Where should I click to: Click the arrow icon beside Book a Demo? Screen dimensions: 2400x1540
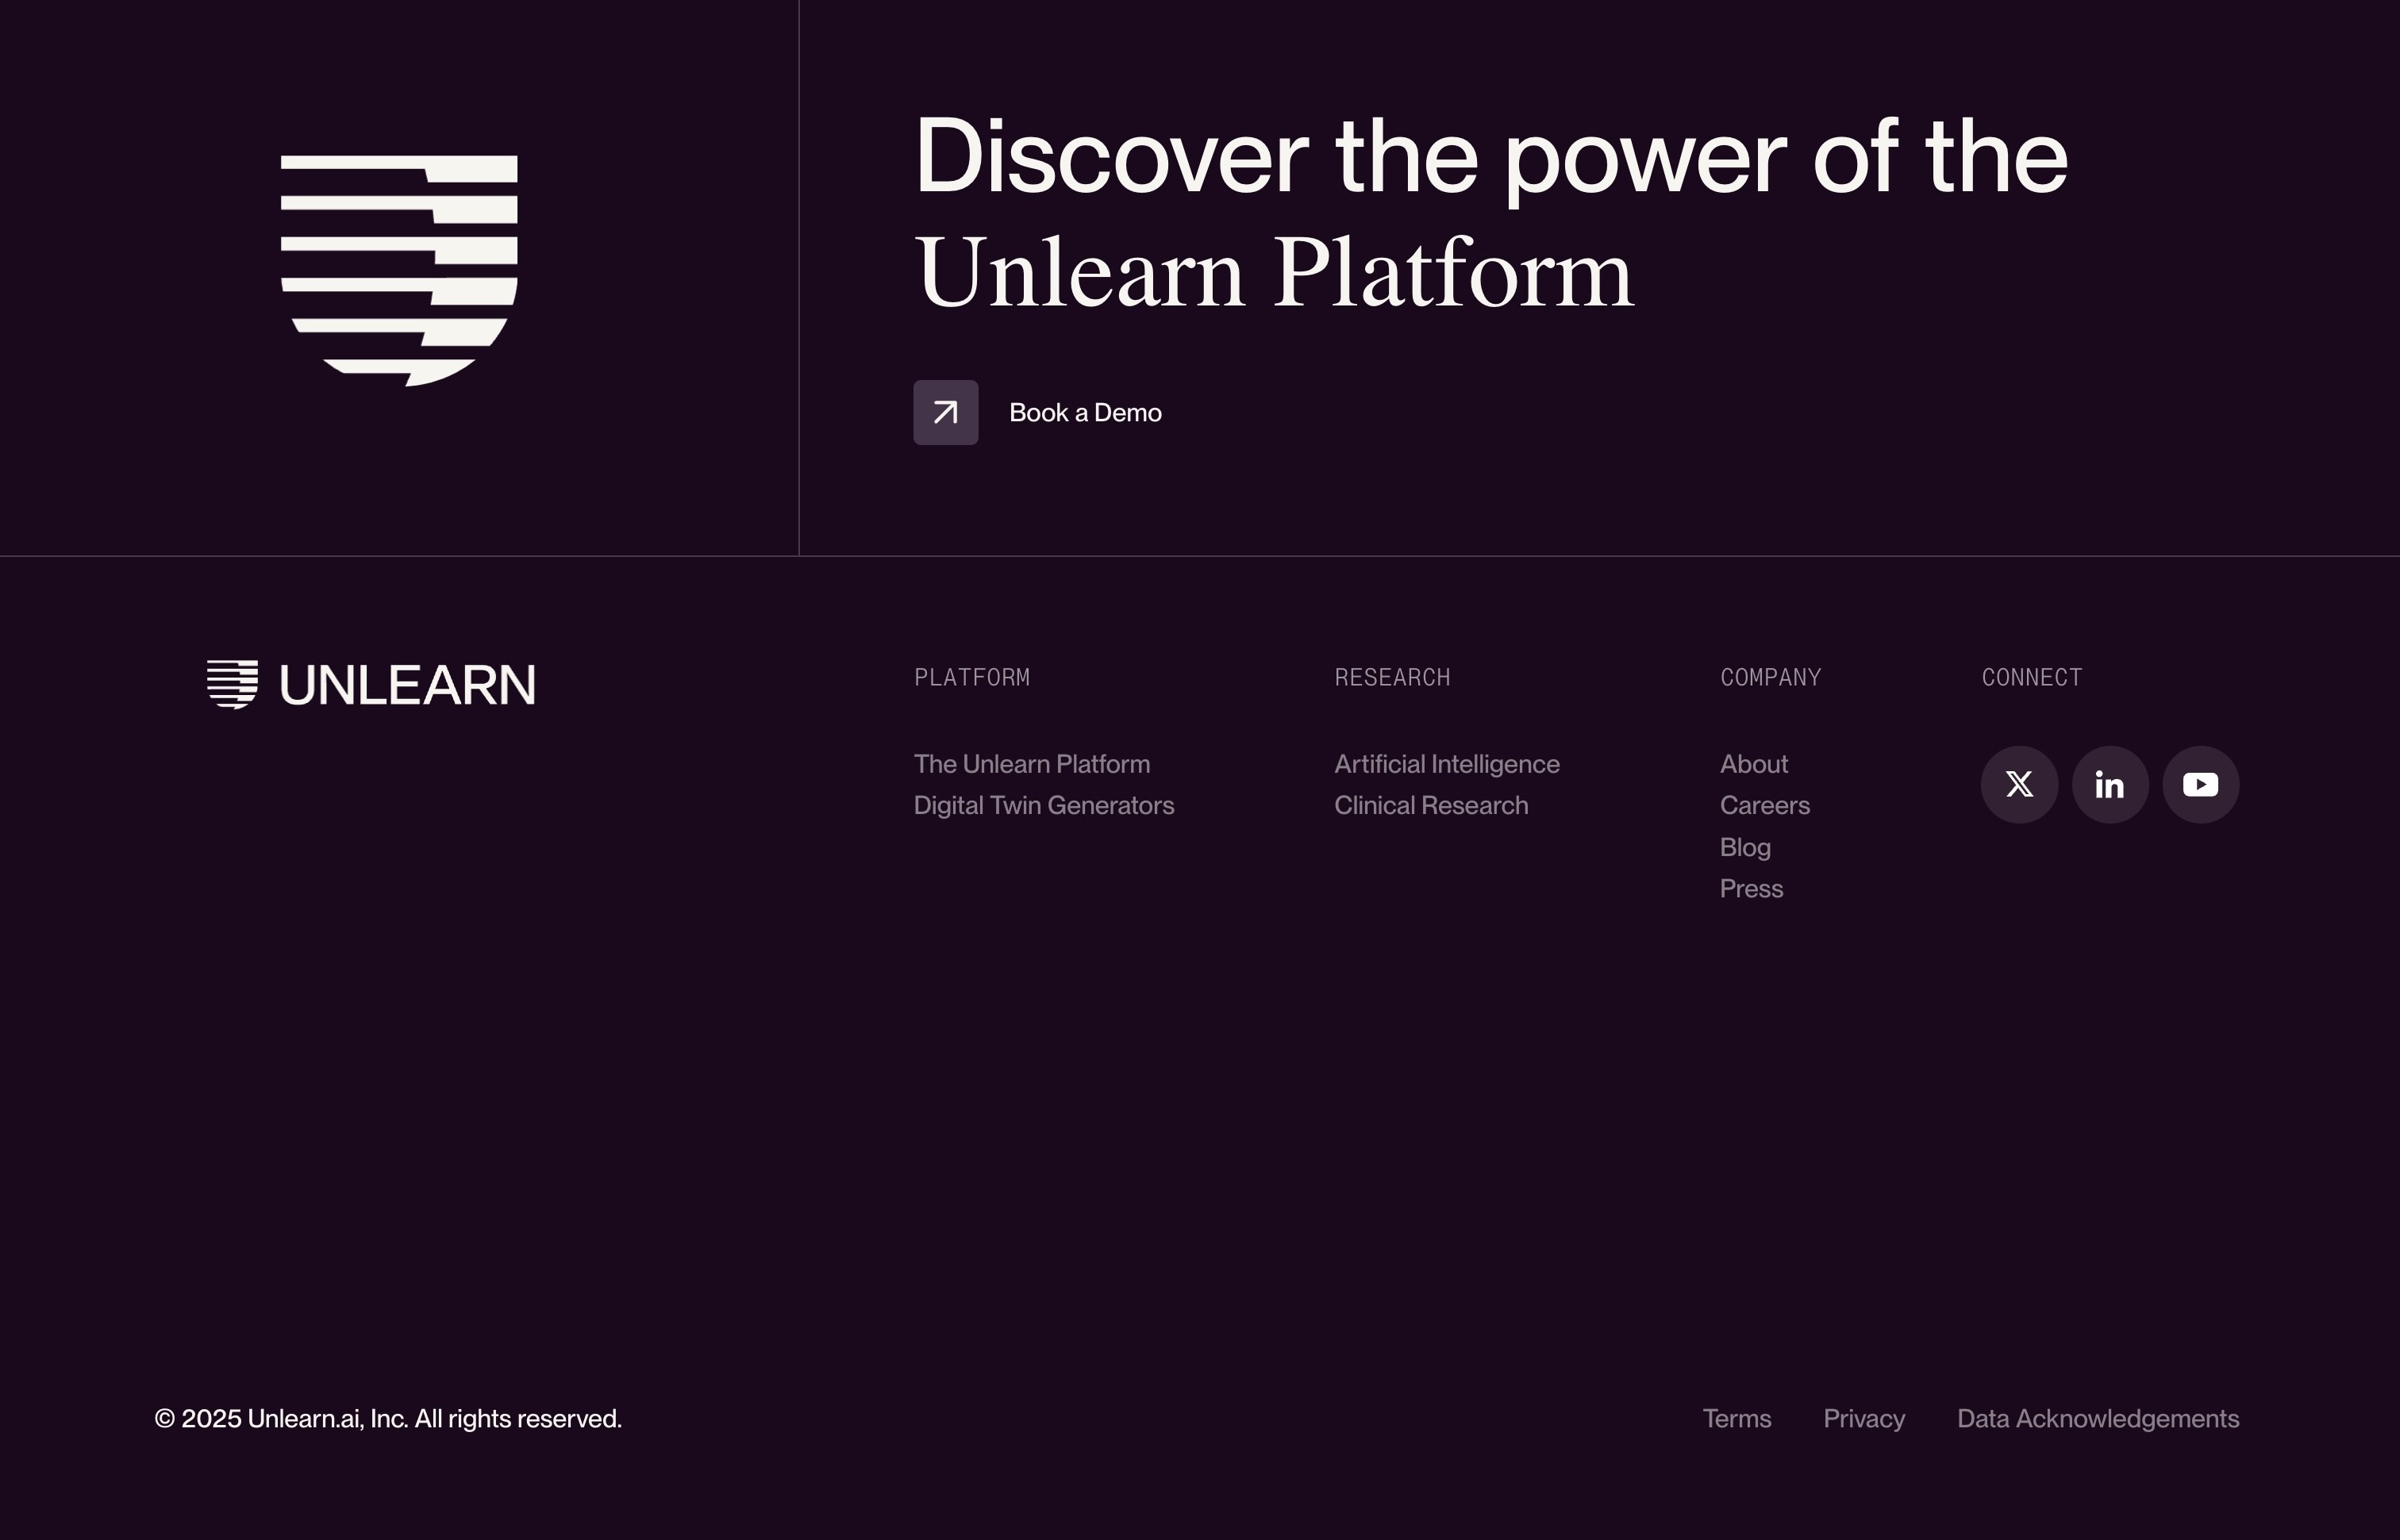coord(945,412)
